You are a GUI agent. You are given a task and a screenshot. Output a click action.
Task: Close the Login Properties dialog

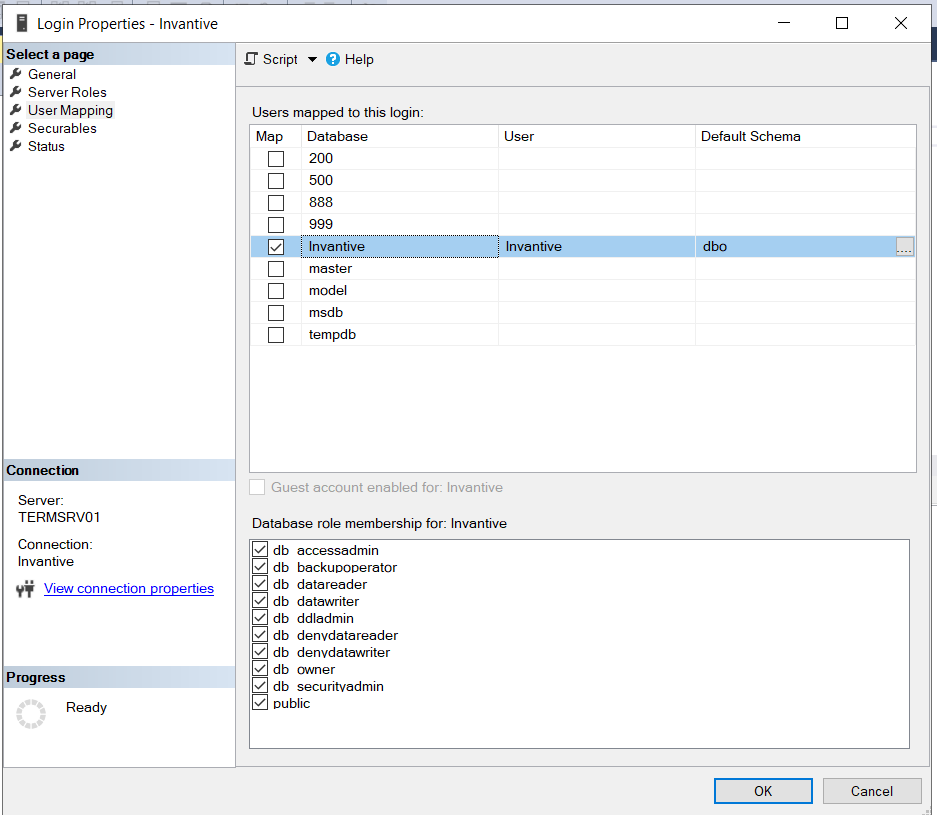[901, 23]
